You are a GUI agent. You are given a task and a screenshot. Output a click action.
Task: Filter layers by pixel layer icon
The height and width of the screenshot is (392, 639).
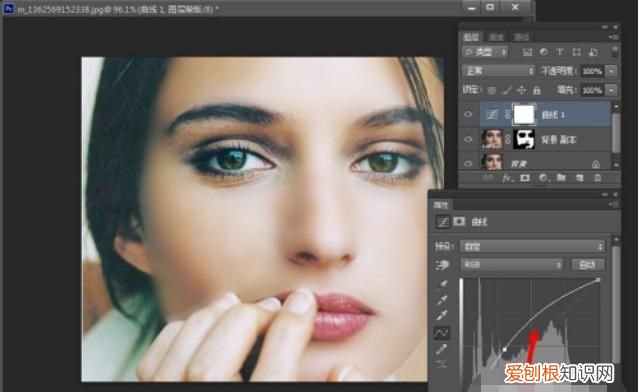pyautogui.click(x=527, y=52)
